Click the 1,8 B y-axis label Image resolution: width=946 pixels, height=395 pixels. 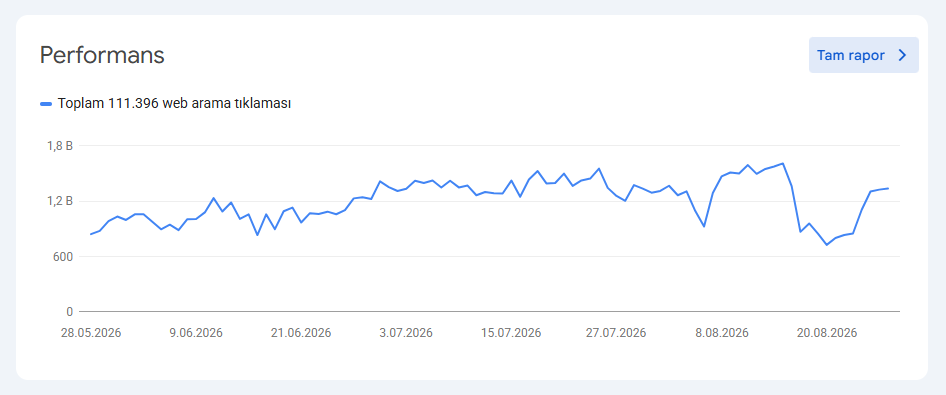click(60, 145)
